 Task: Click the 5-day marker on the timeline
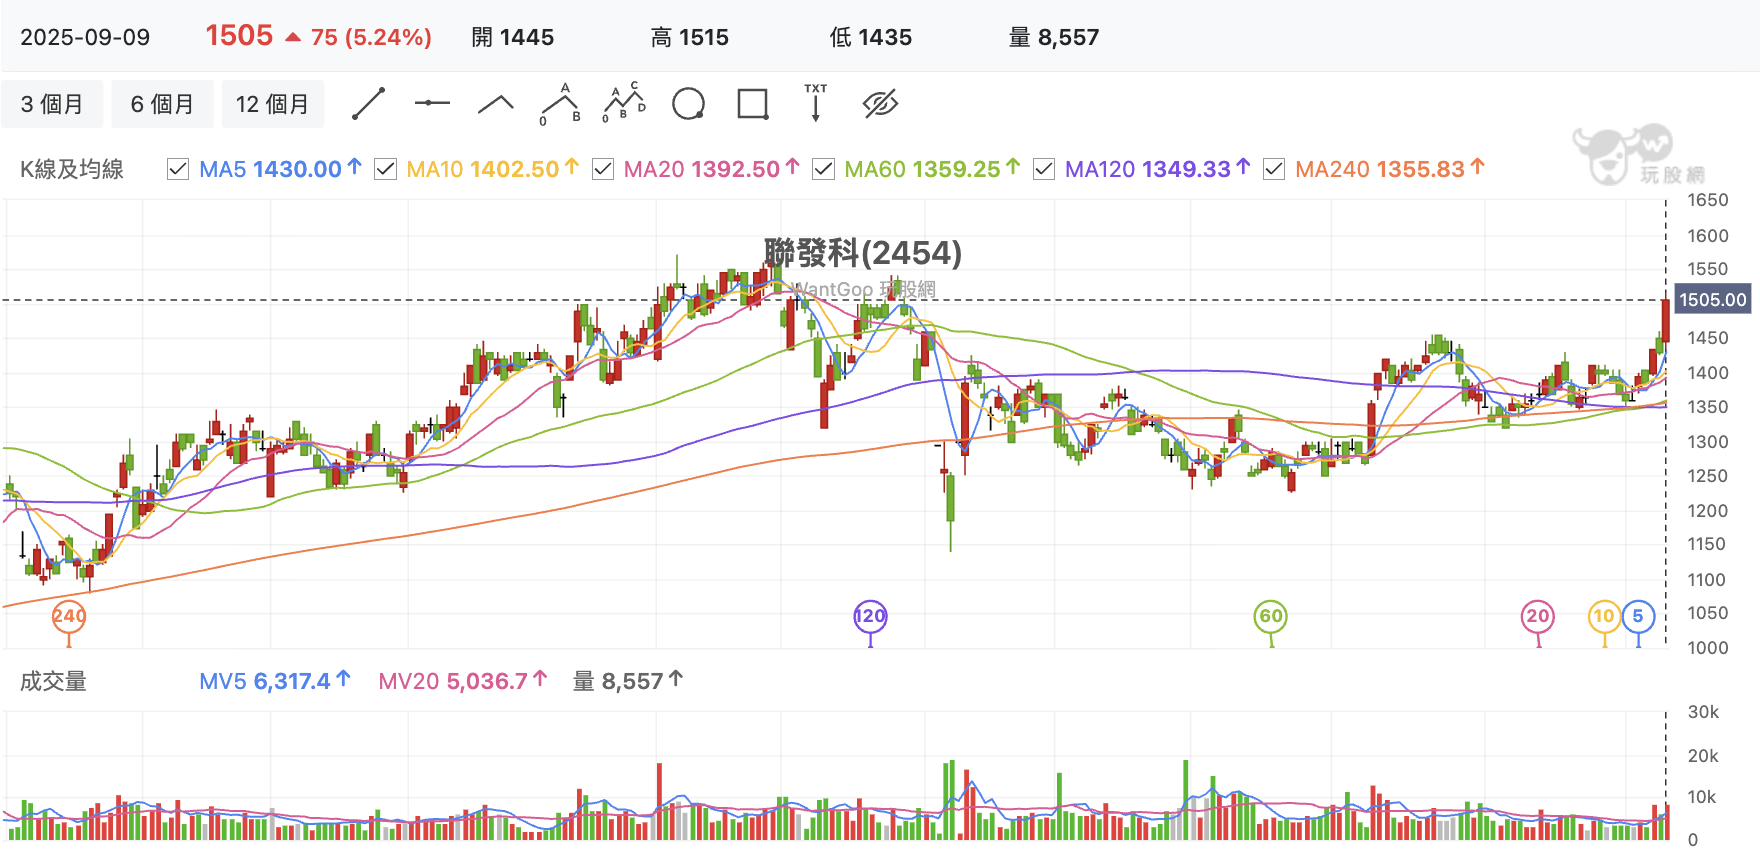[1638, 616]
